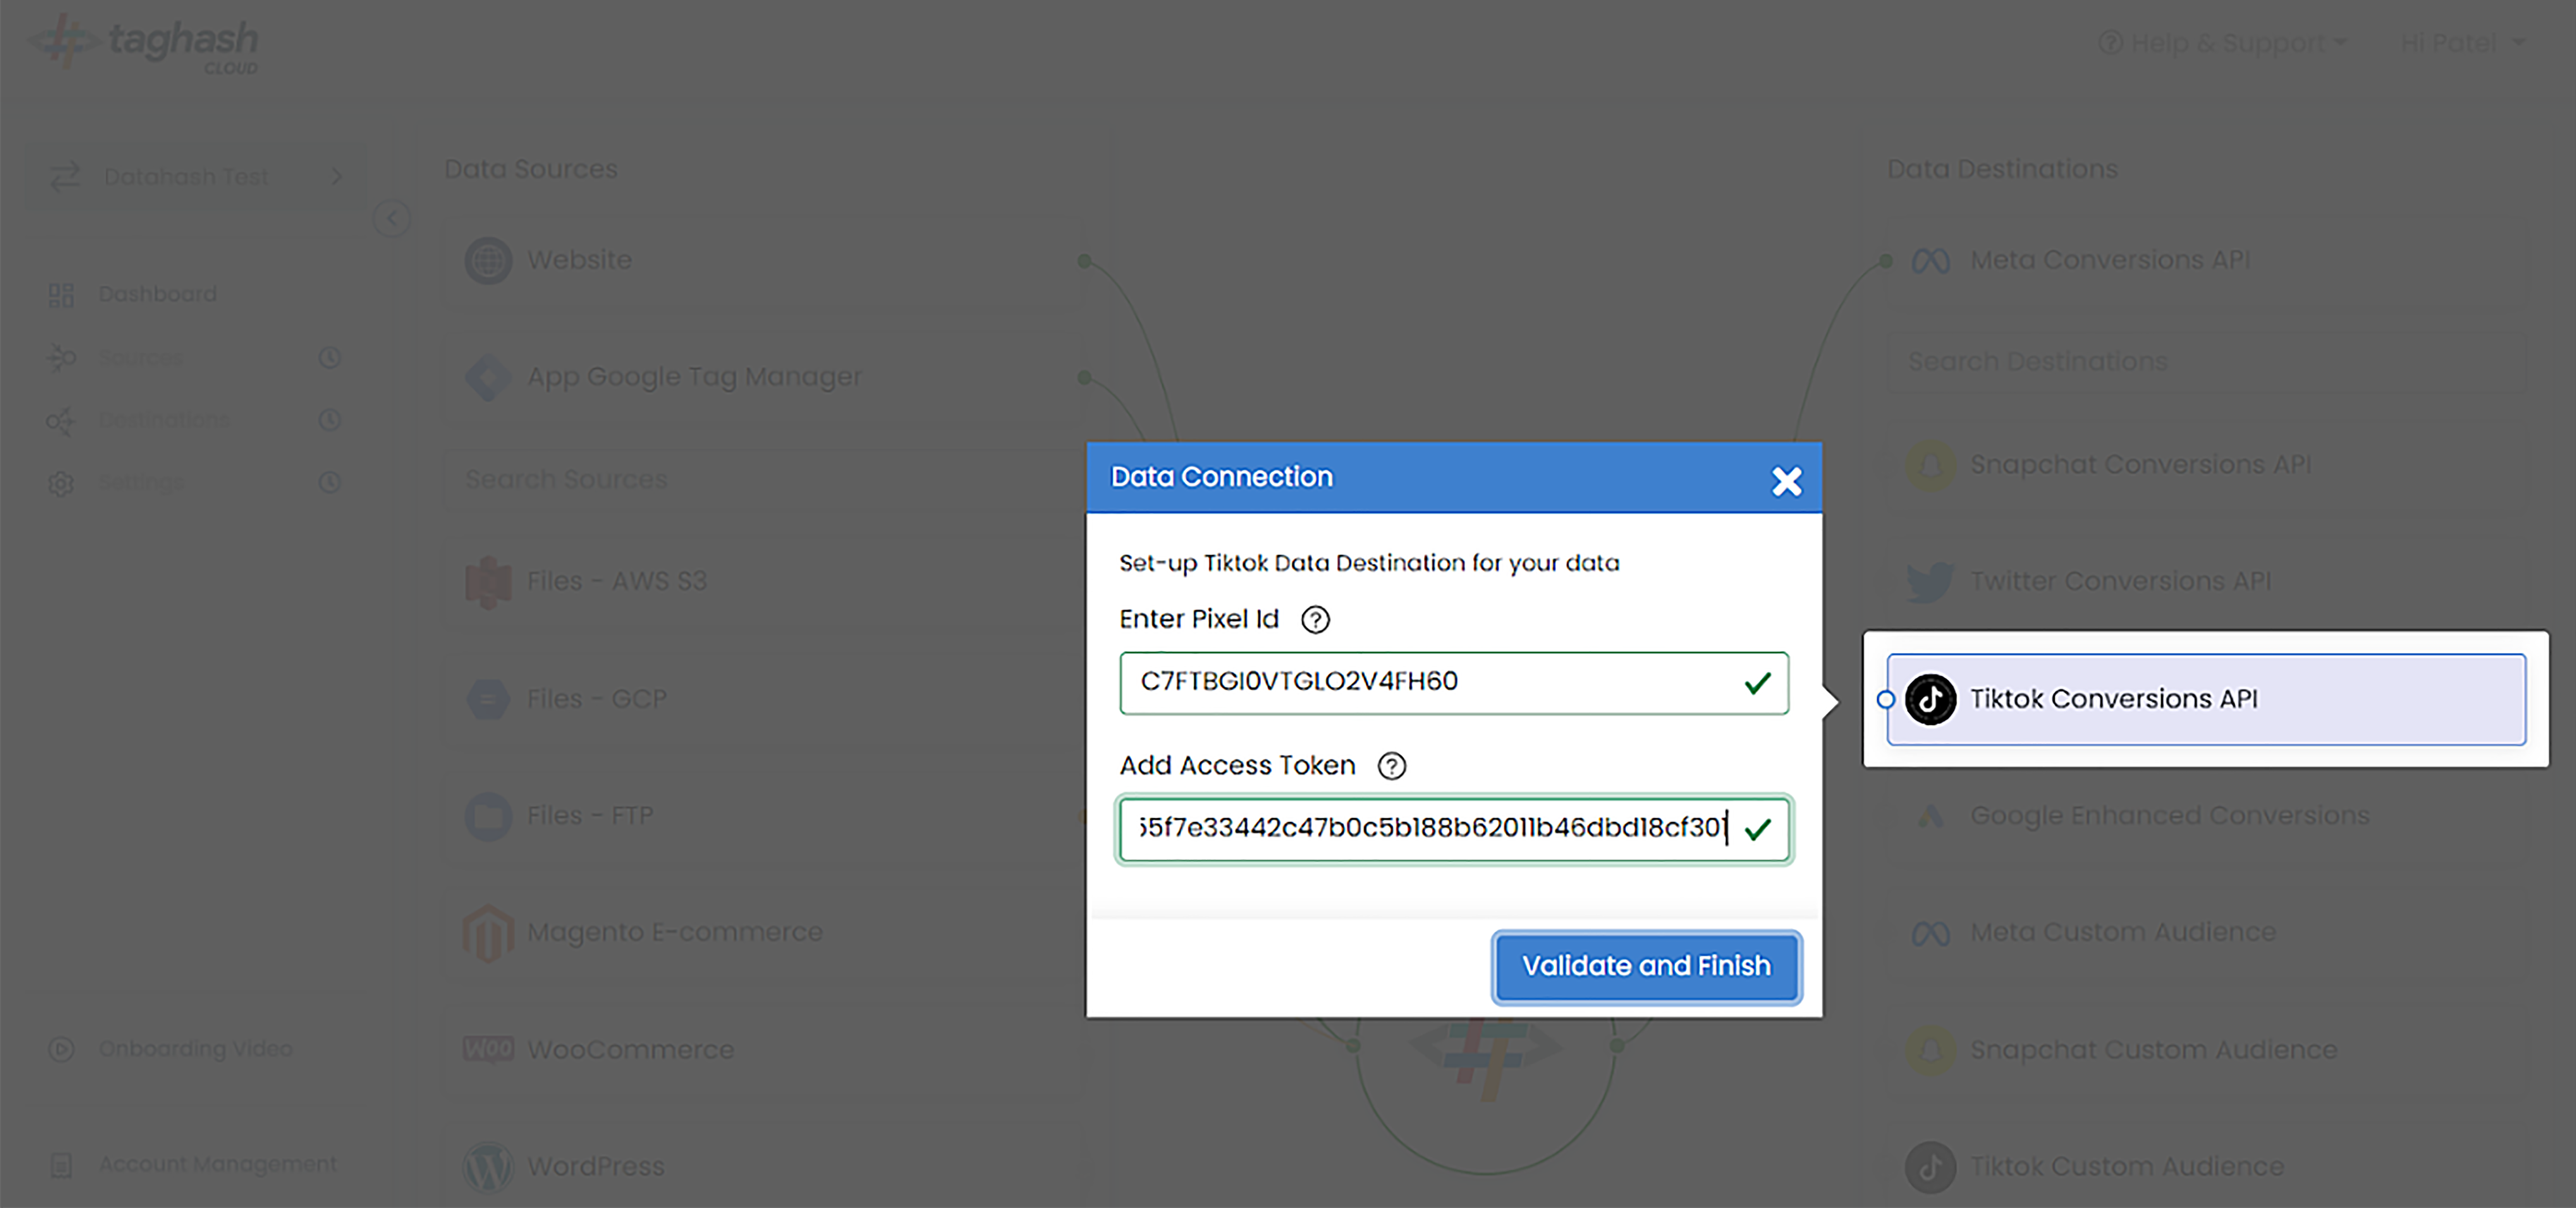2576x1208 pixels.
Task: Select Tiktok Custom Audience destination
Action: coord(2206,1166)
